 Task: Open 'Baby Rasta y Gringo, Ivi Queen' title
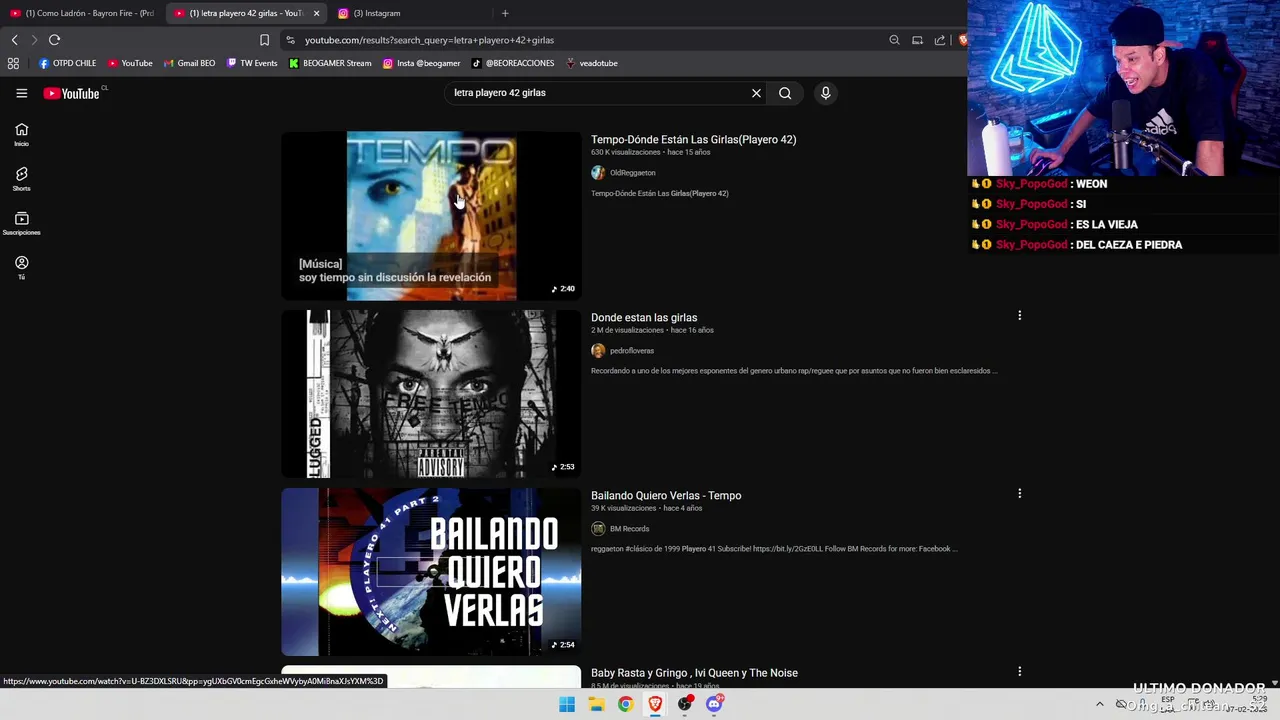tap(694, 673)
